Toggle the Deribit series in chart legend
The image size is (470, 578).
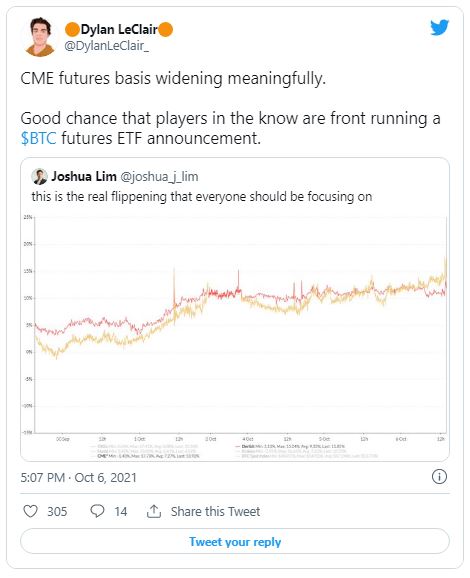(x=290, y=446)
